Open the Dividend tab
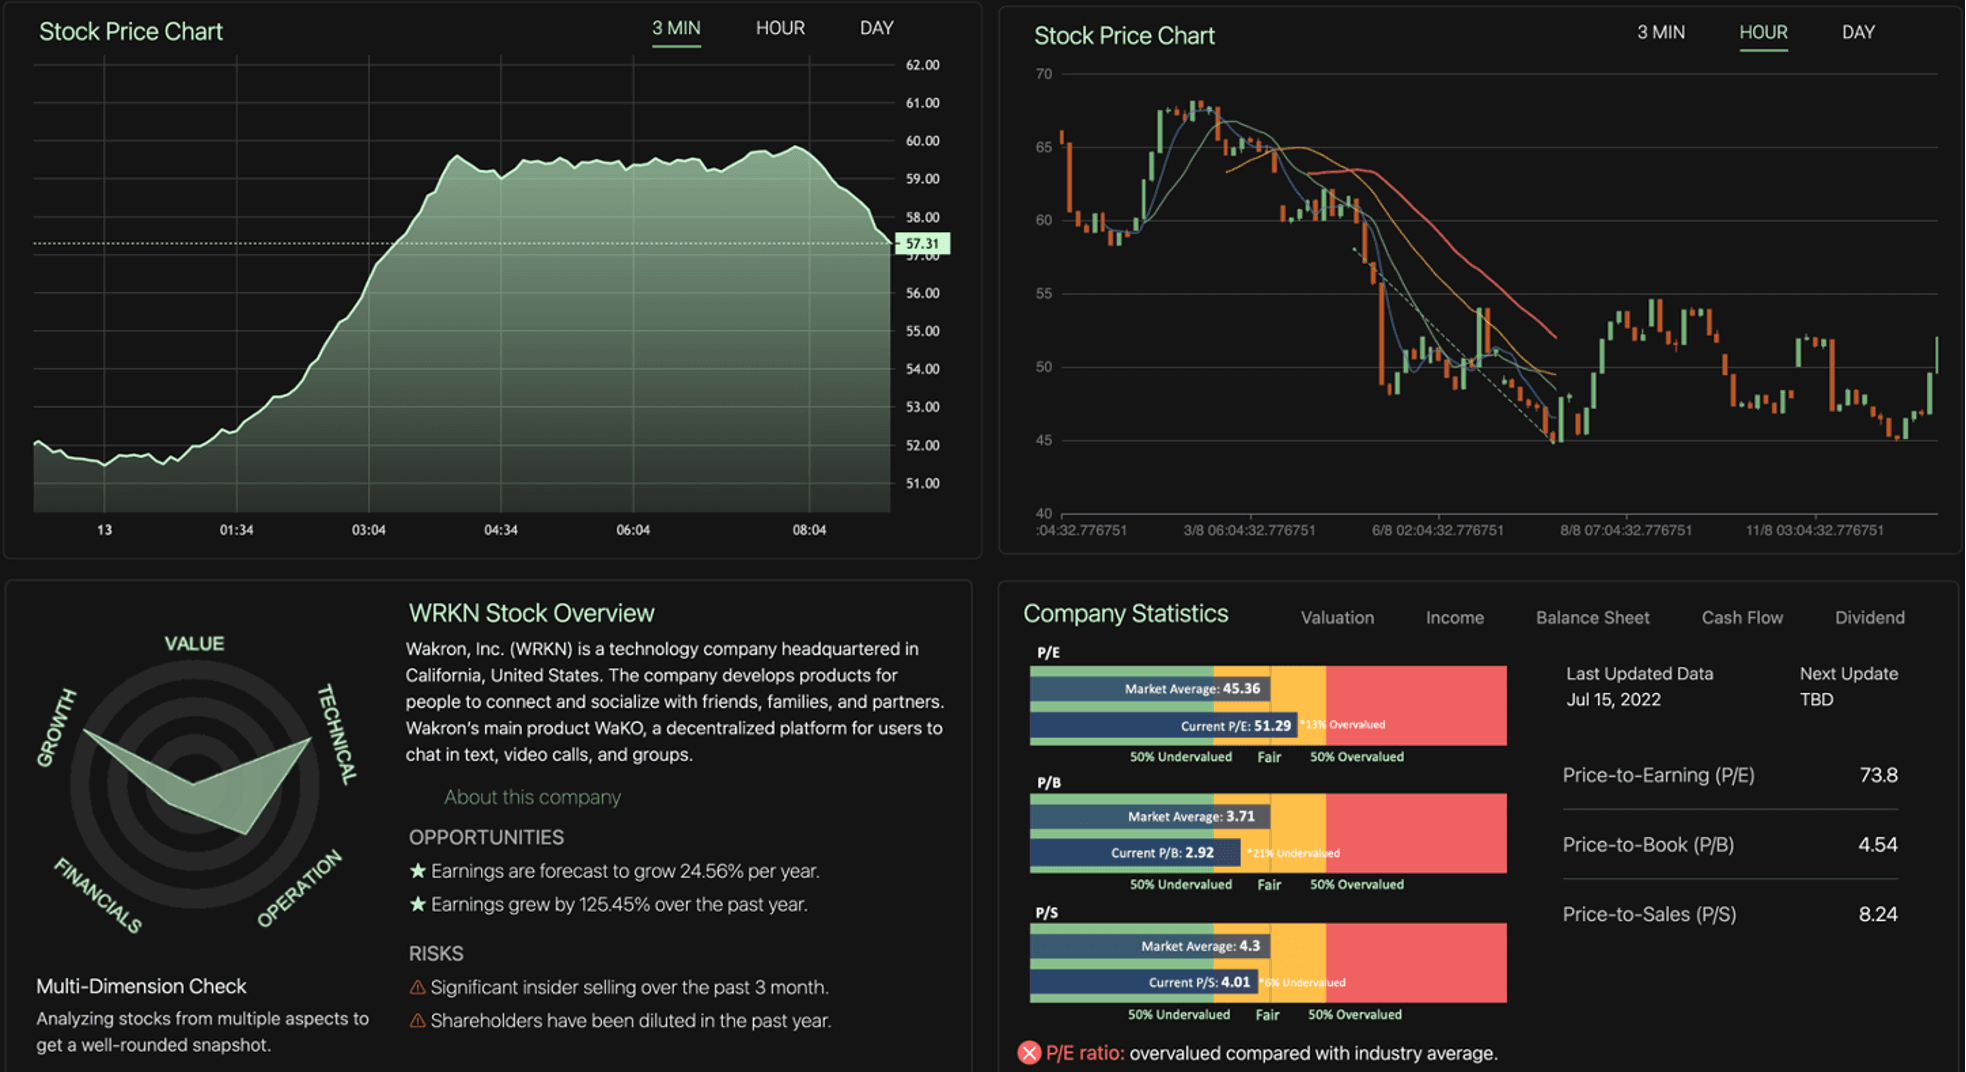Screen dimensions: 1966x1072 [x=1870, y=618]
